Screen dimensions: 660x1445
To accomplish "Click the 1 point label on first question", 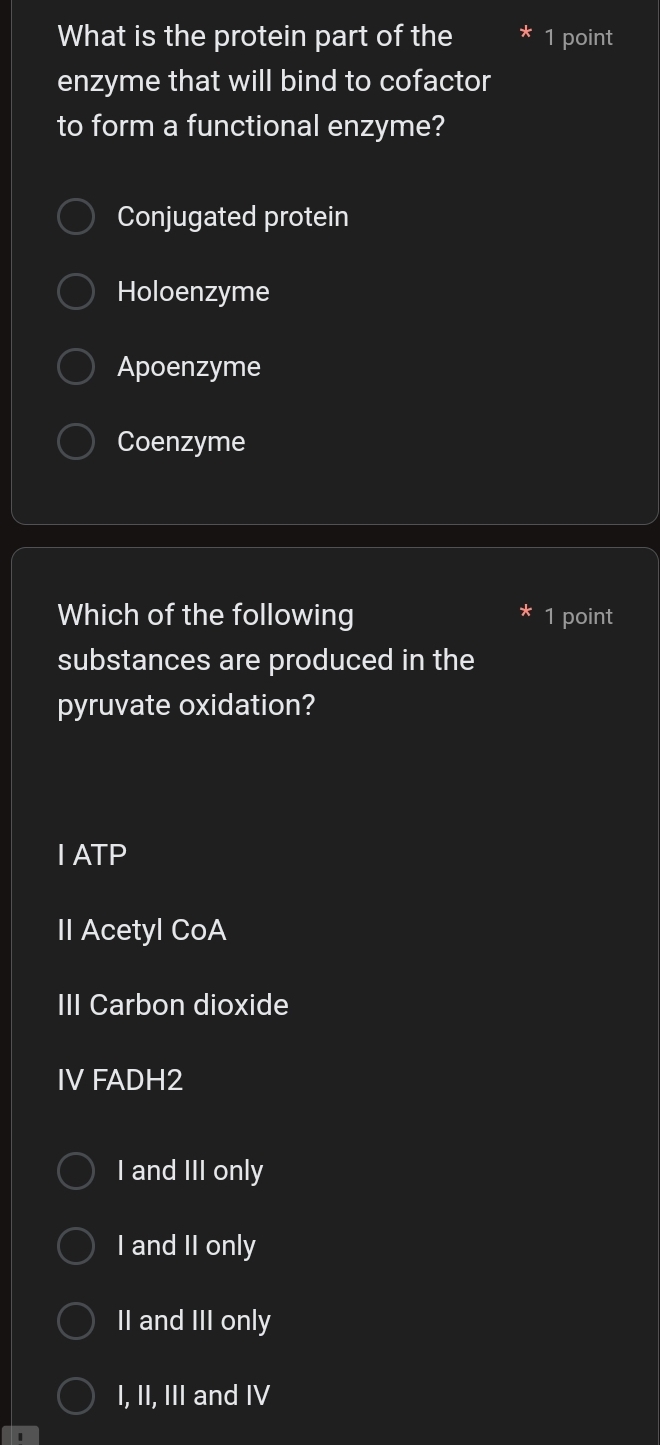I will coord(578,37).
